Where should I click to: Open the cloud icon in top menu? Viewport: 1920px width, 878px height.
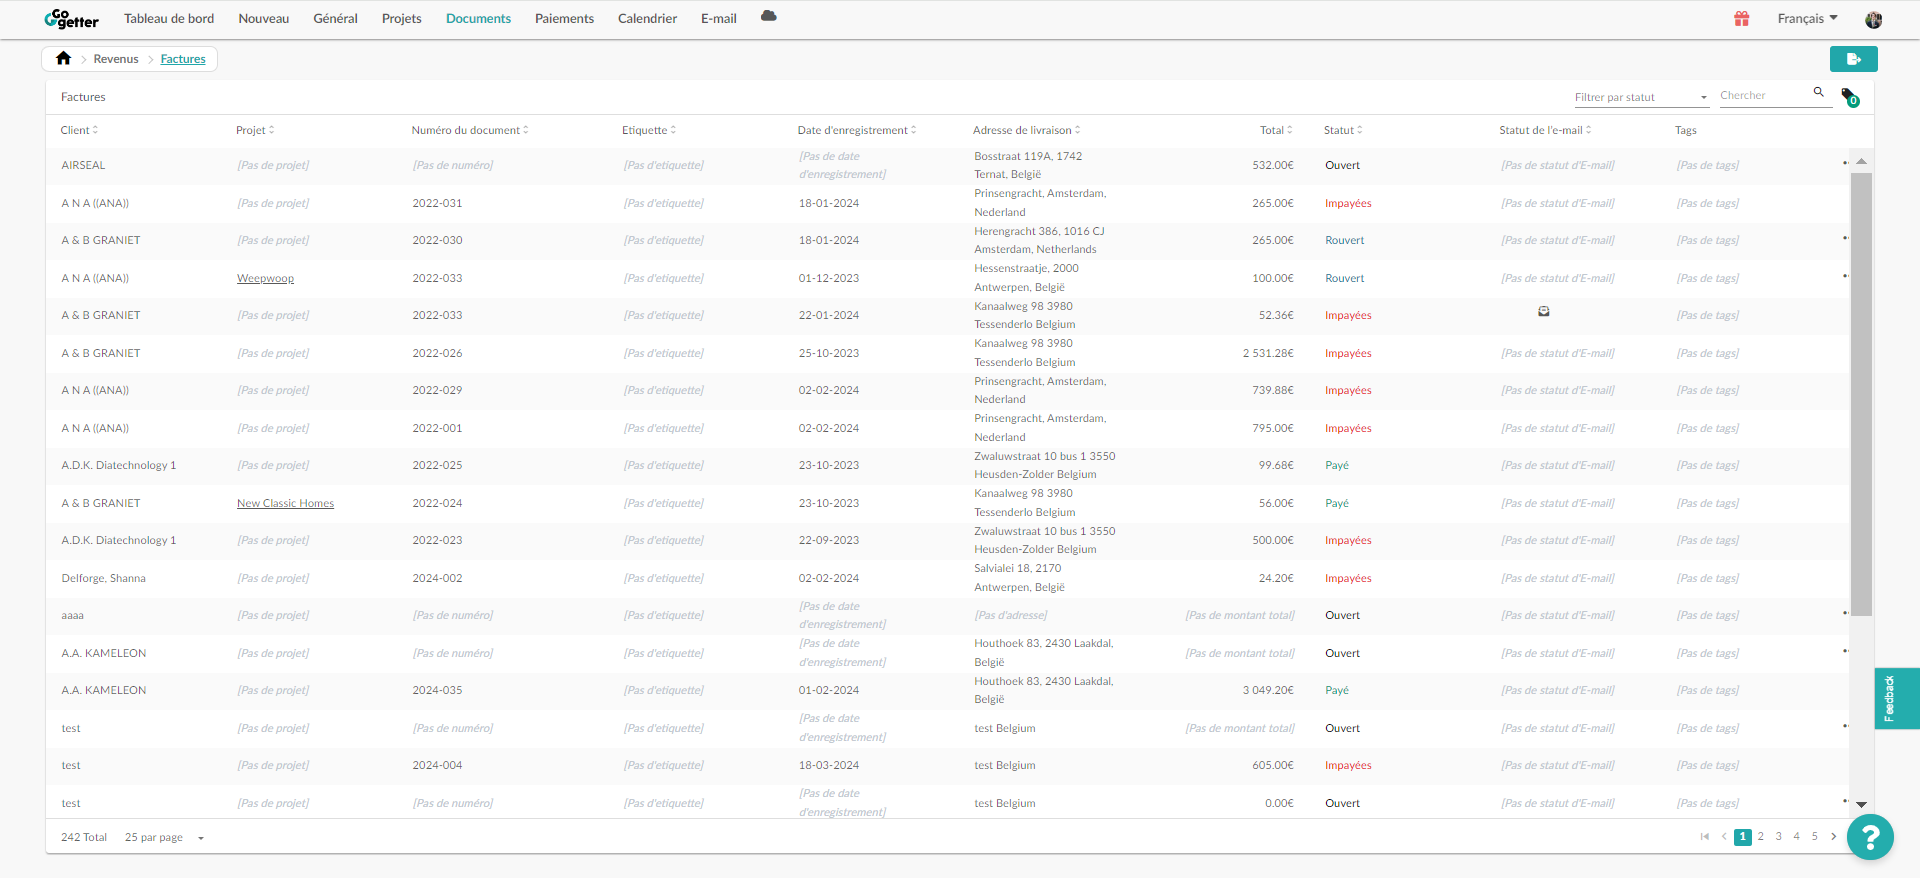(768, 16)
